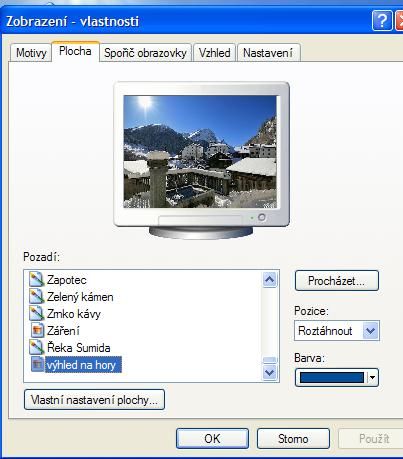Click the Záření image file icon
The image size is (403, 459).
[37, 331]
